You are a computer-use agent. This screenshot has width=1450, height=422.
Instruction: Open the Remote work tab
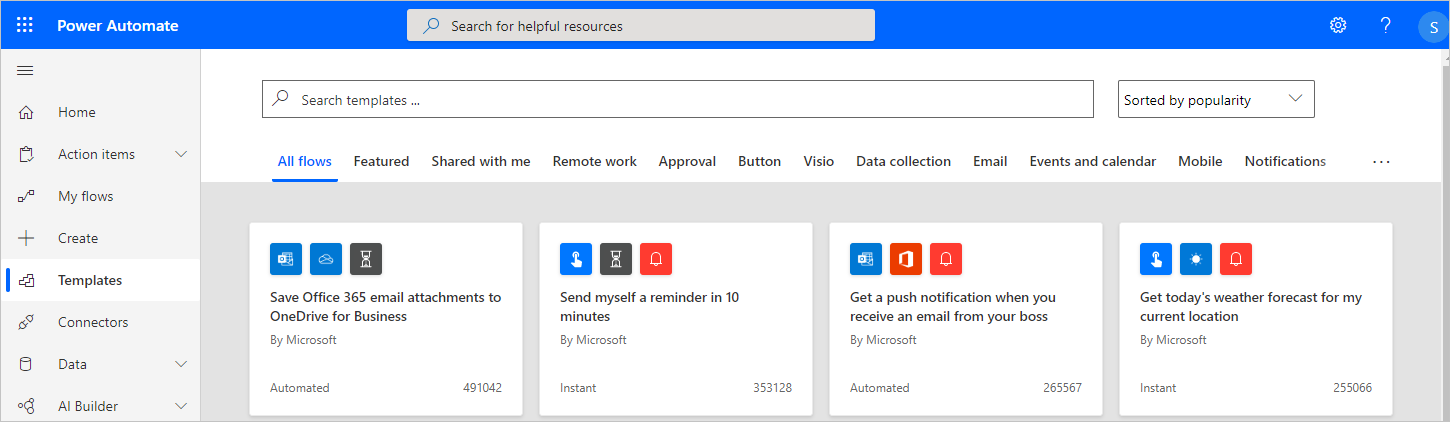click(x=594, y=161)
